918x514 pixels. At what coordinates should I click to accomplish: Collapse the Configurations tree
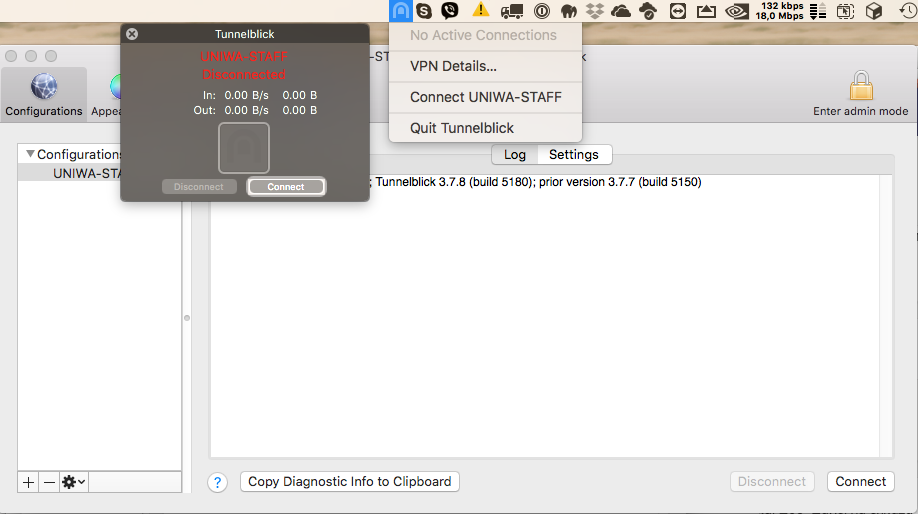(x=30, y=154)
